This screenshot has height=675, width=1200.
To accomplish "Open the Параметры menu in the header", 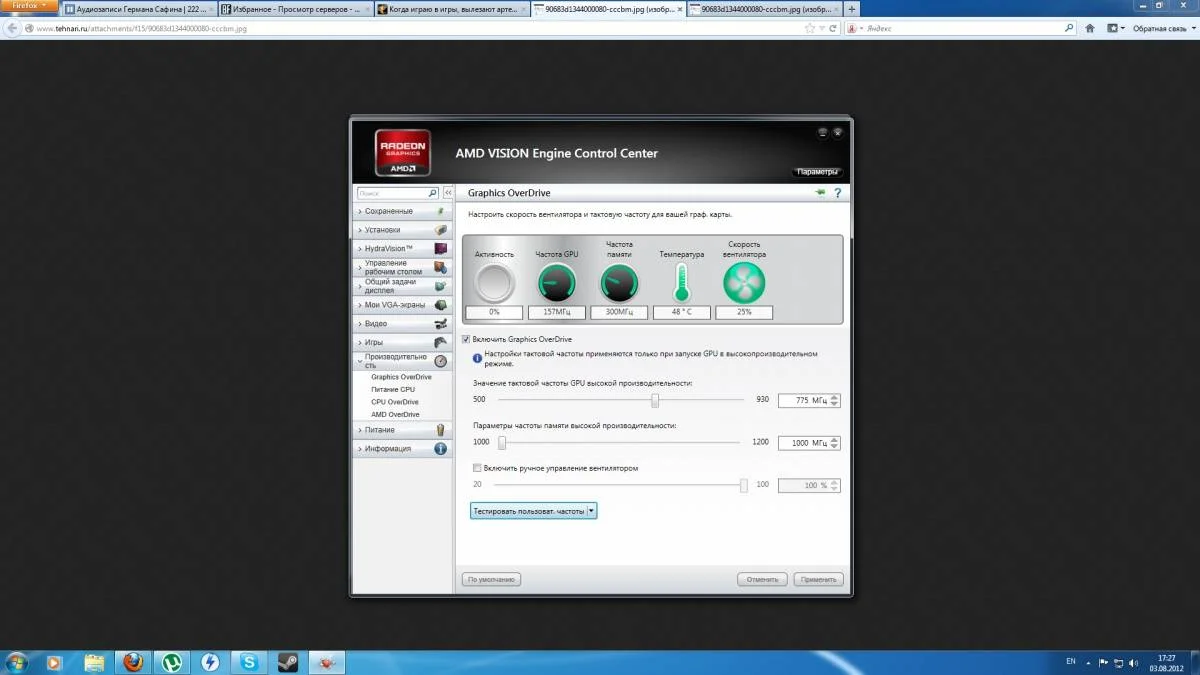I will (819, 172).
